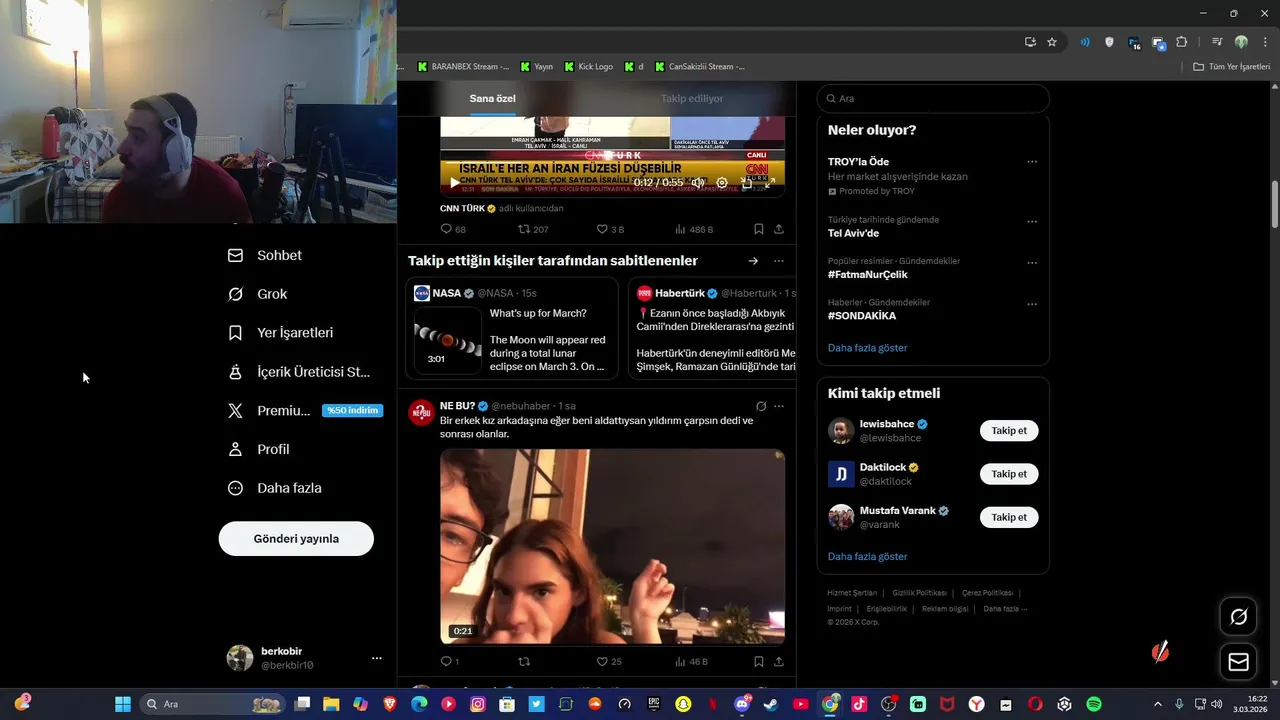Open arrow next to pinned posts heading
The height and width of the screenshot is (720, 1280).
point(753,261)
